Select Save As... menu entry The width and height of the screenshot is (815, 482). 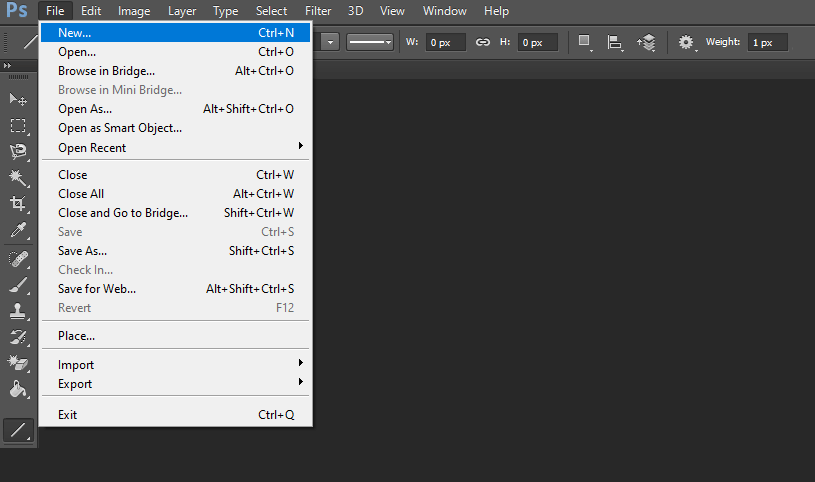175,251
